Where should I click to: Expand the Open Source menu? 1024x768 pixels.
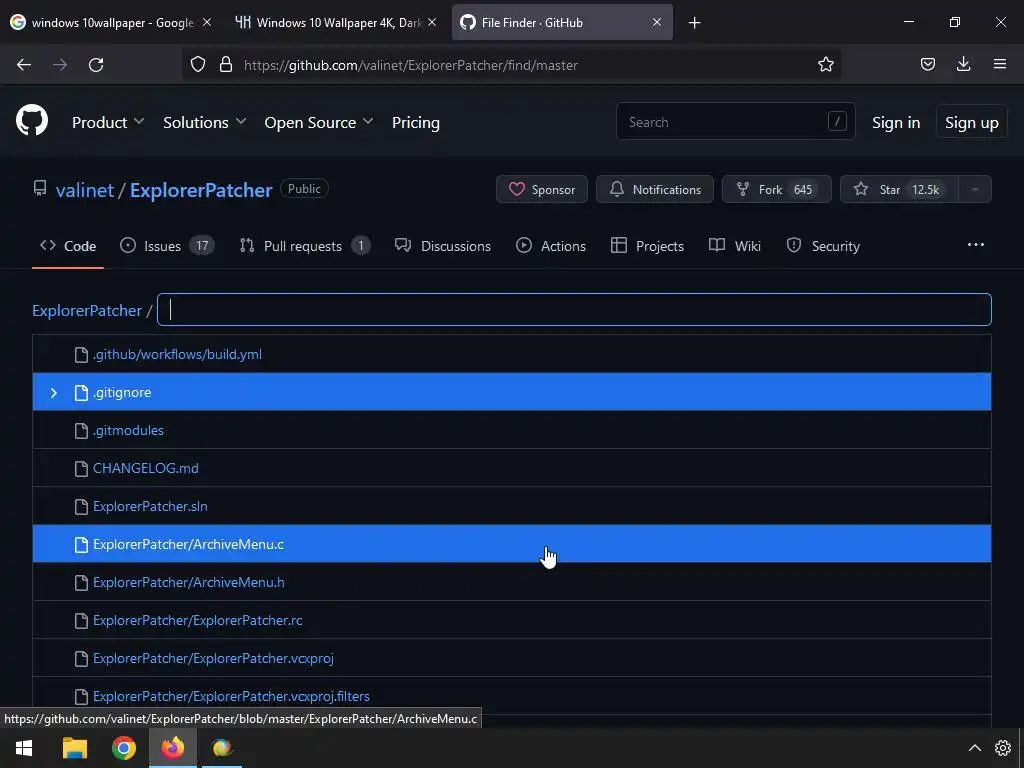click(x=319, y=122)
